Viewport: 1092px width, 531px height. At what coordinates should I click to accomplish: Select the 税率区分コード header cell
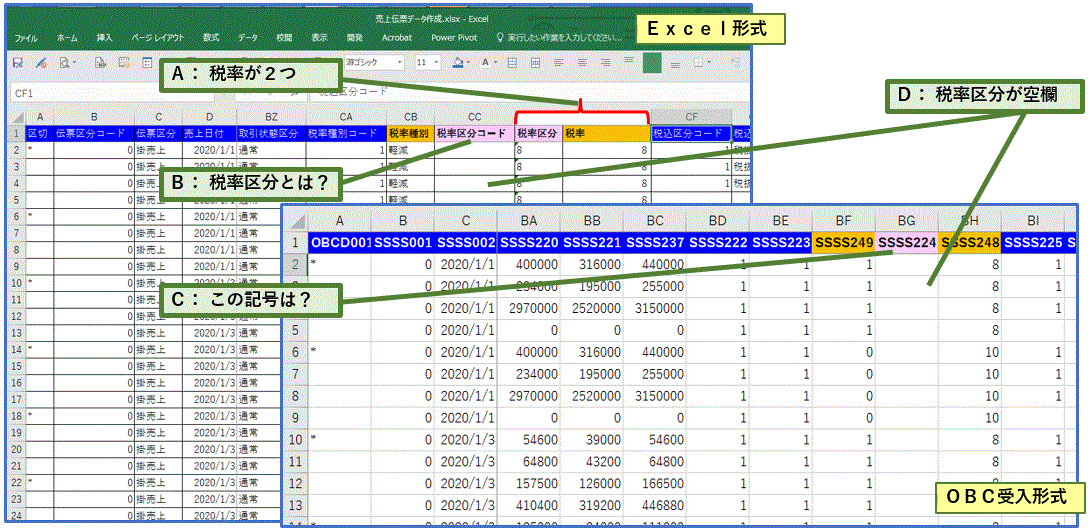point(474,133)
